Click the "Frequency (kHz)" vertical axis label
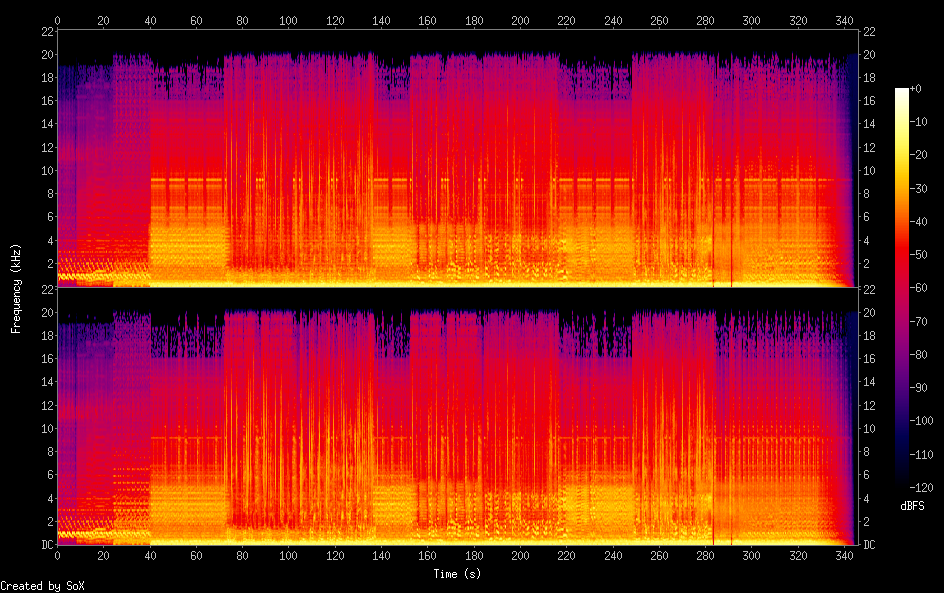Viewport: 944px width, 593px height. pos(16,288)
